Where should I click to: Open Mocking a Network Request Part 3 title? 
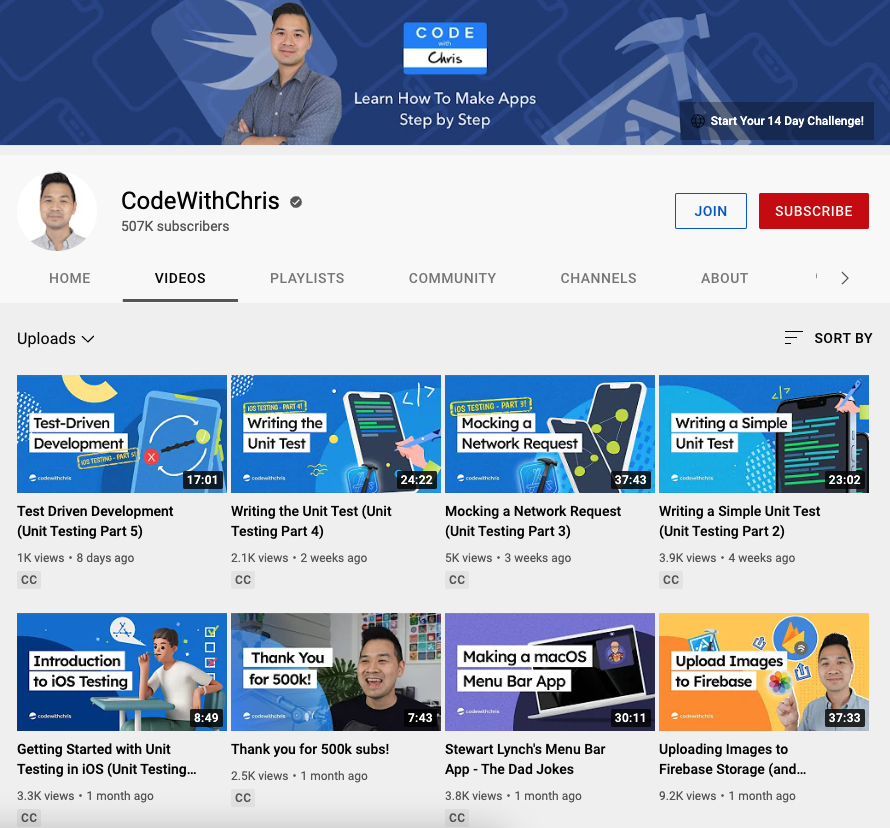pyautogui.click(x=533, y=521)
